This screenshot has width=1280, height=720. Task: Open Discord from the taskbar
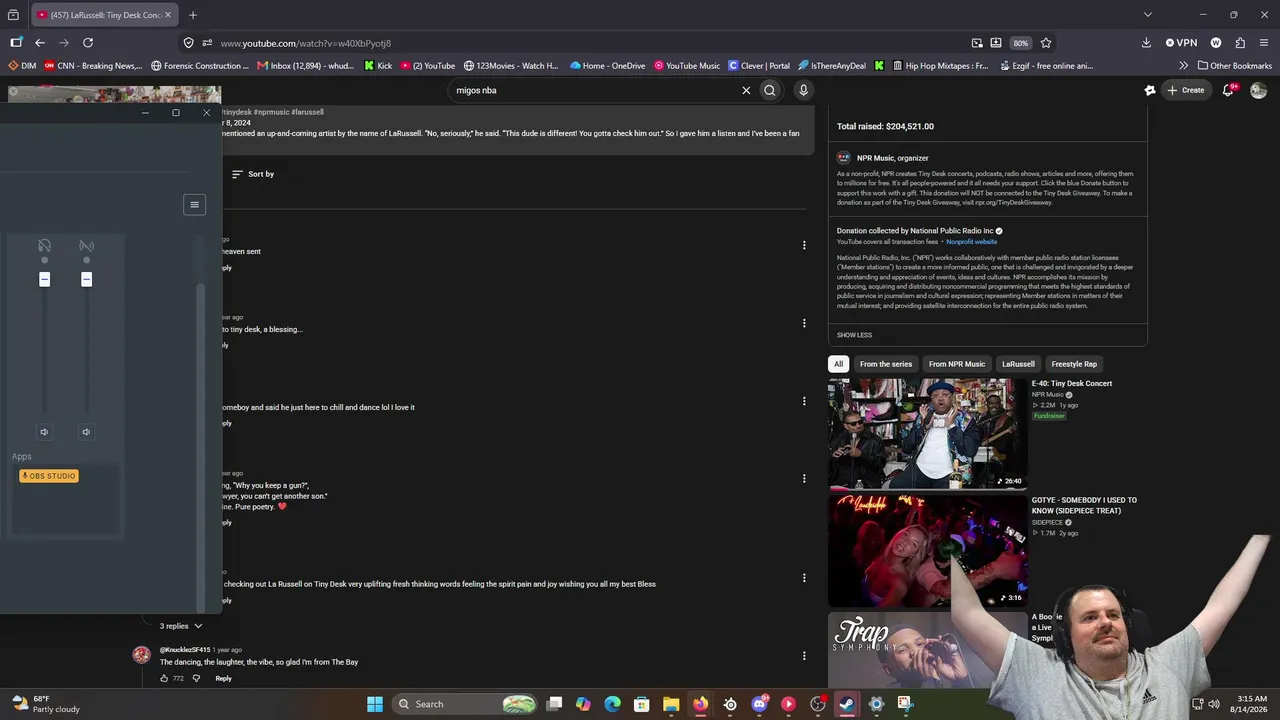pyautogui.click(x=759, y=704)
